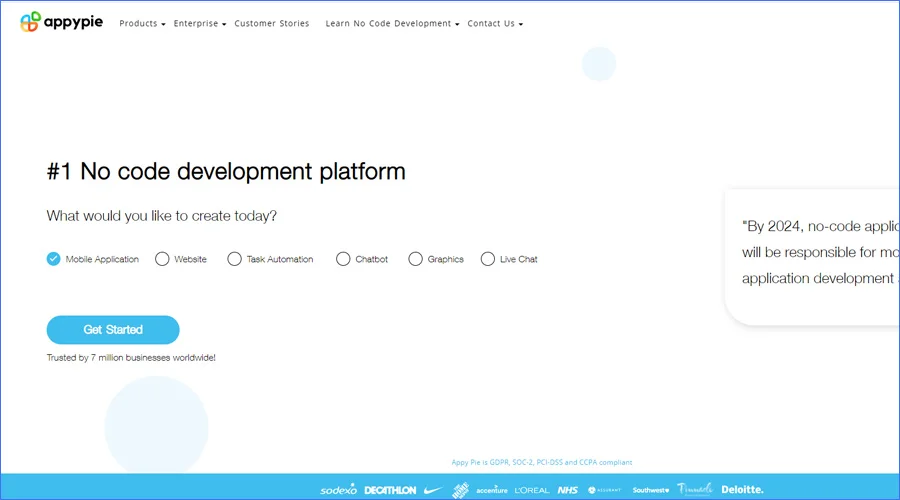
Task: Pick the Live Chat radio option
Action: [488, 259]
